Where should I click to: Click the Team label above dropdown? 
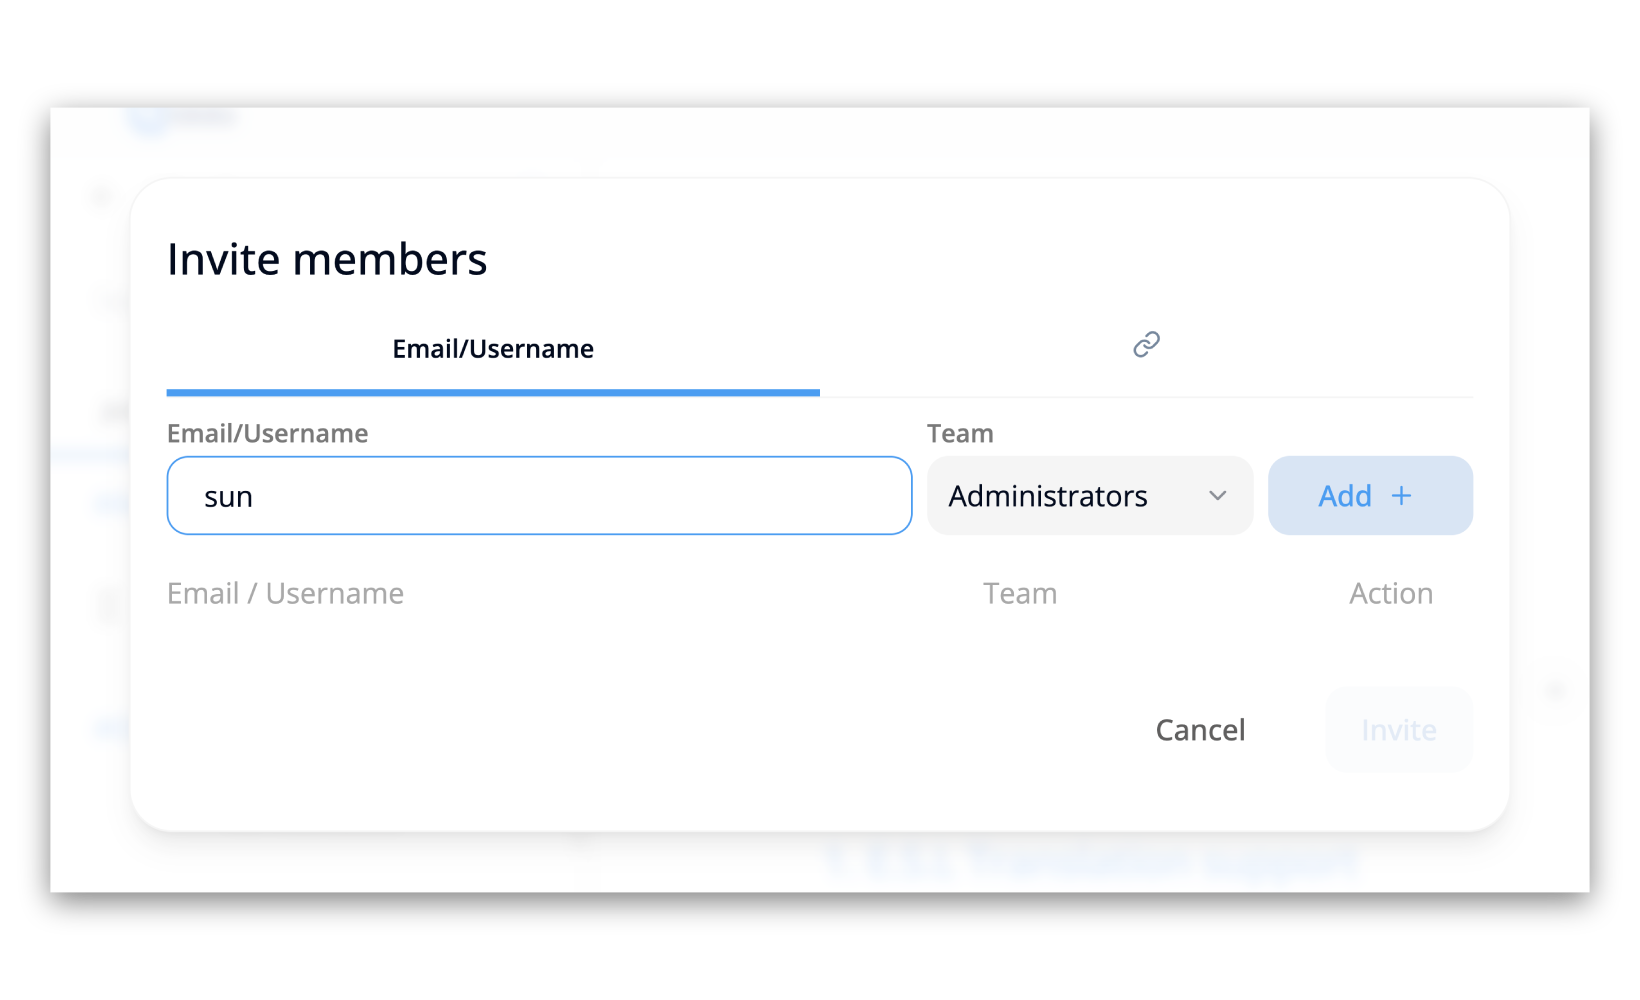tap(960, 434)
